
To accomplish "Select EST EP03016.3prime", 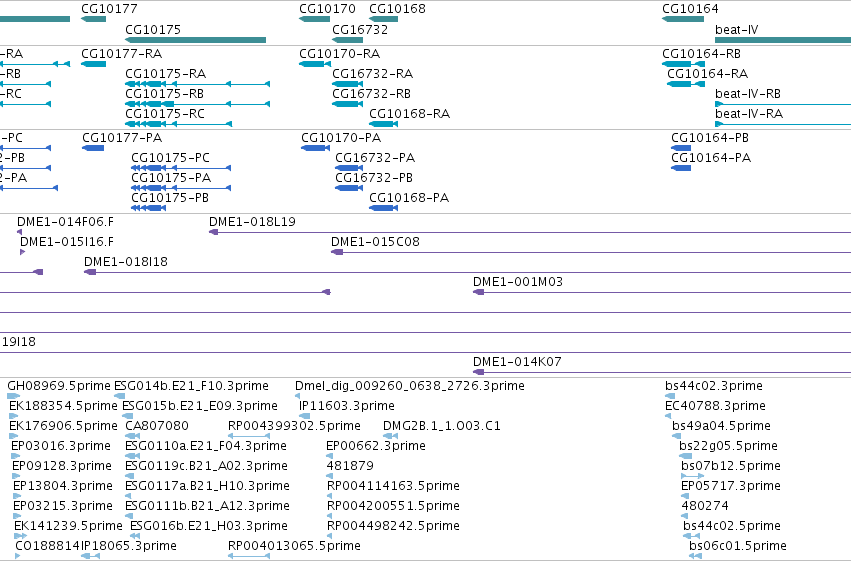I will 15,456.
